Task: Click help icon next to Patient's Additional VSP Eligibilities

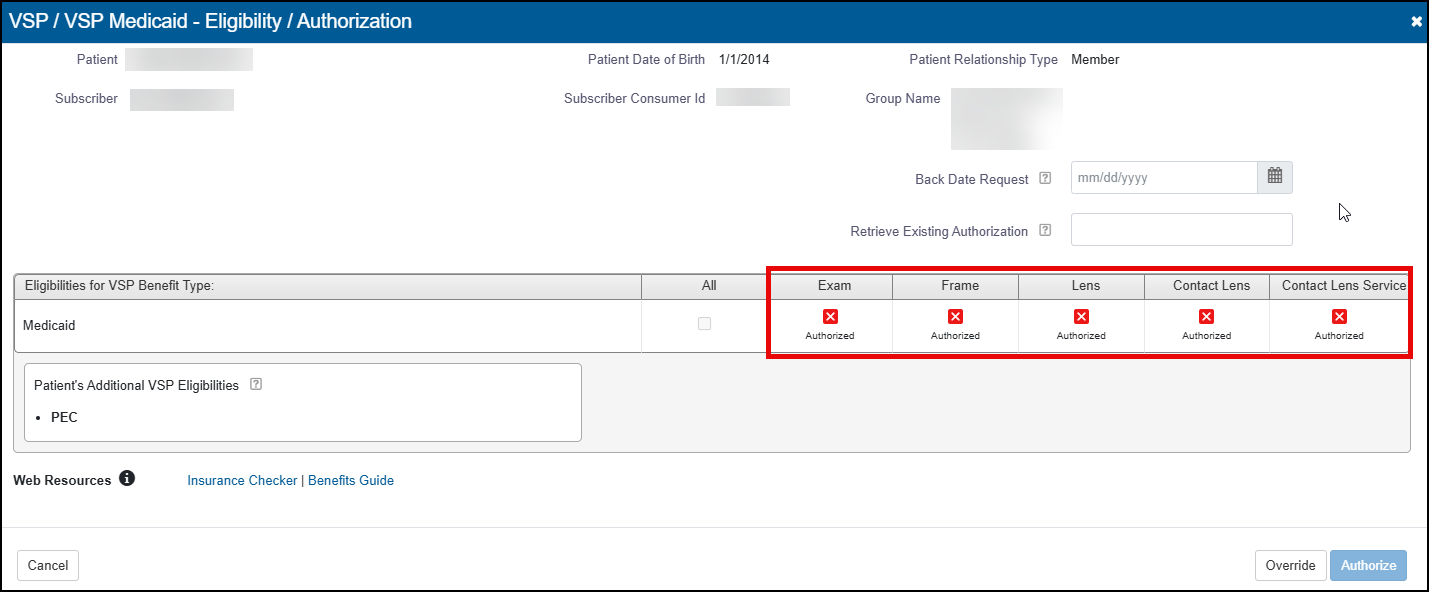Action: tap(256, 385)
